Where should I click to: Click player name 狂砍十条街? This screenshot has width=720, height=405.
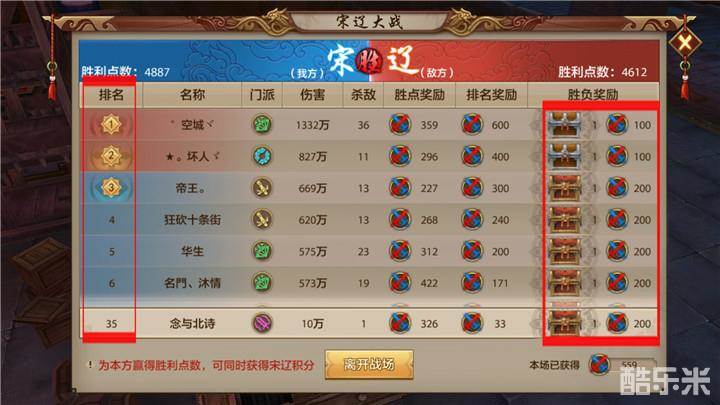pyautogui.click(x=192, y=219)
